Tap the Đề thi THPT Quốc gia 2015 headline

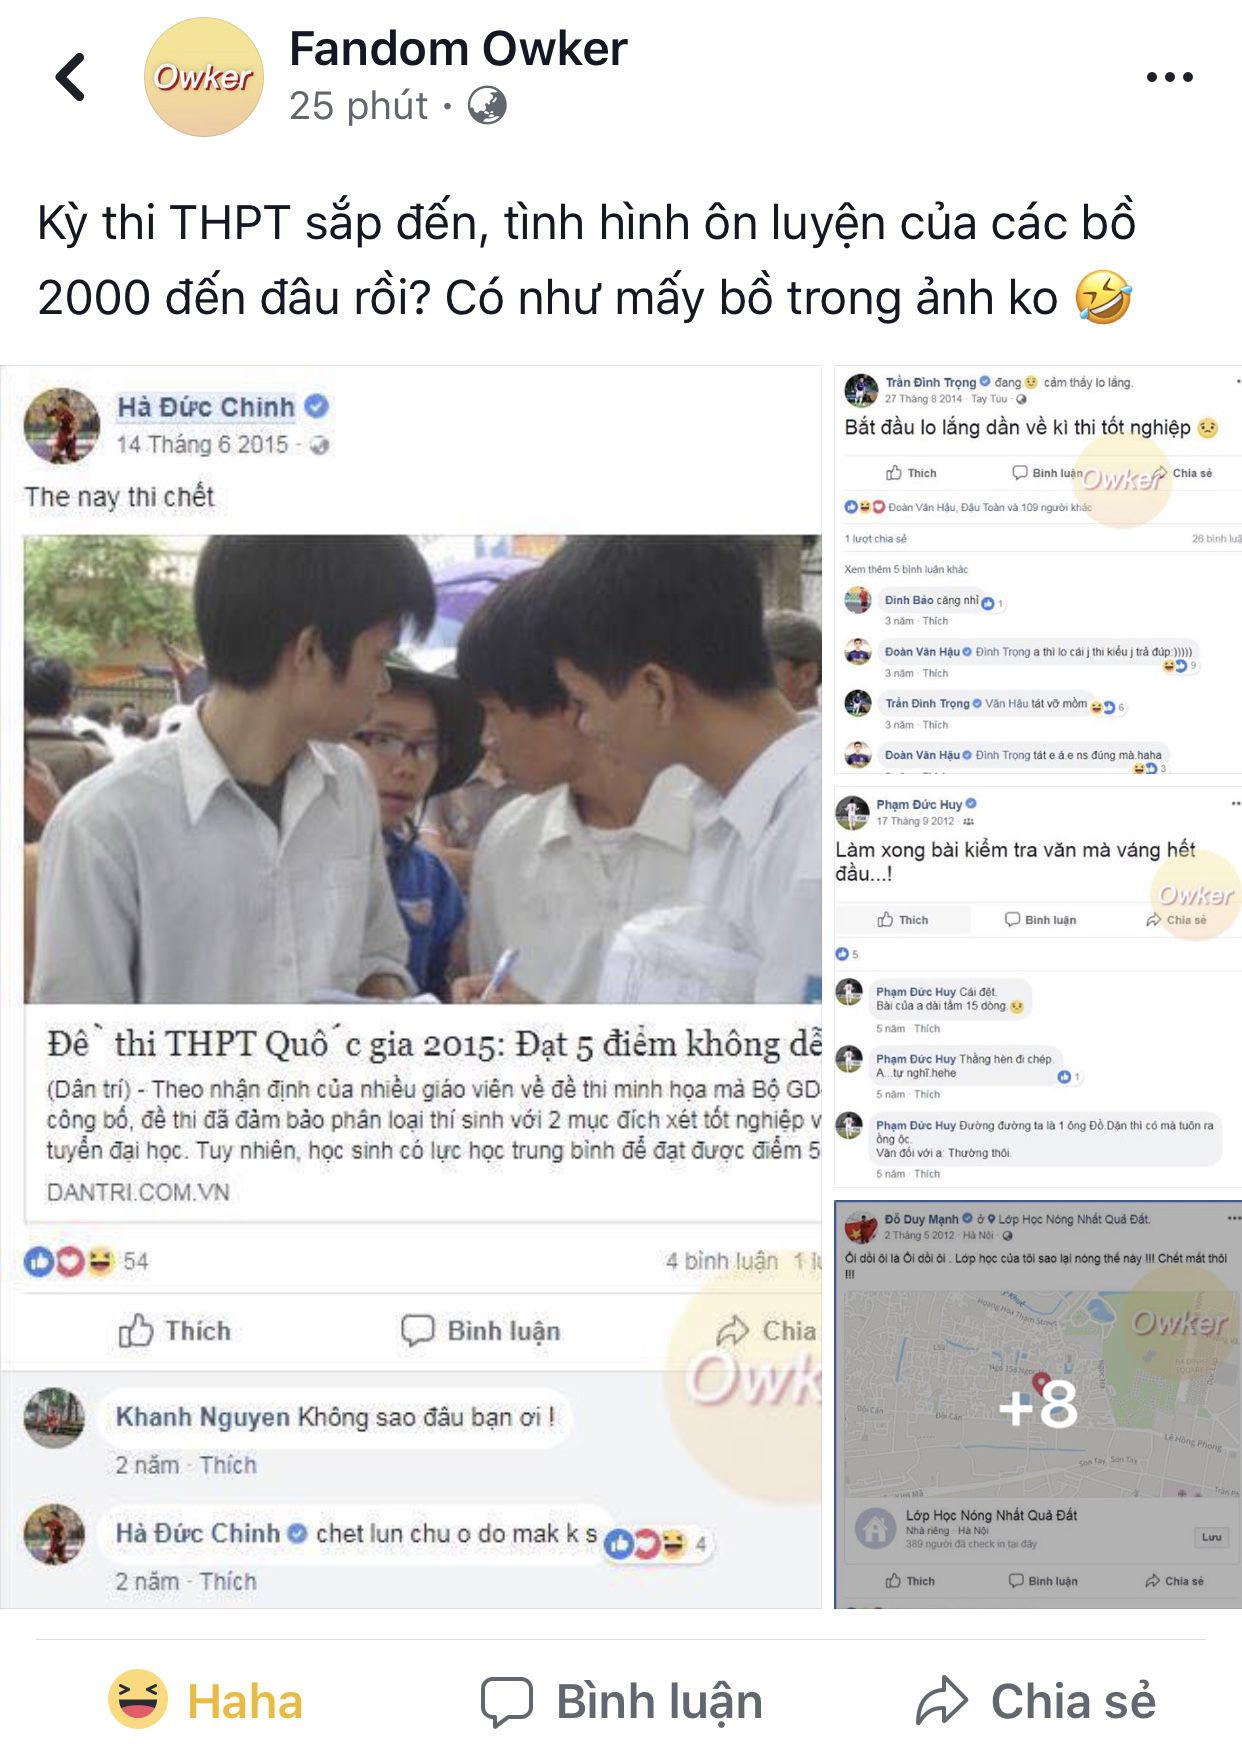[x=434, y=1044]
